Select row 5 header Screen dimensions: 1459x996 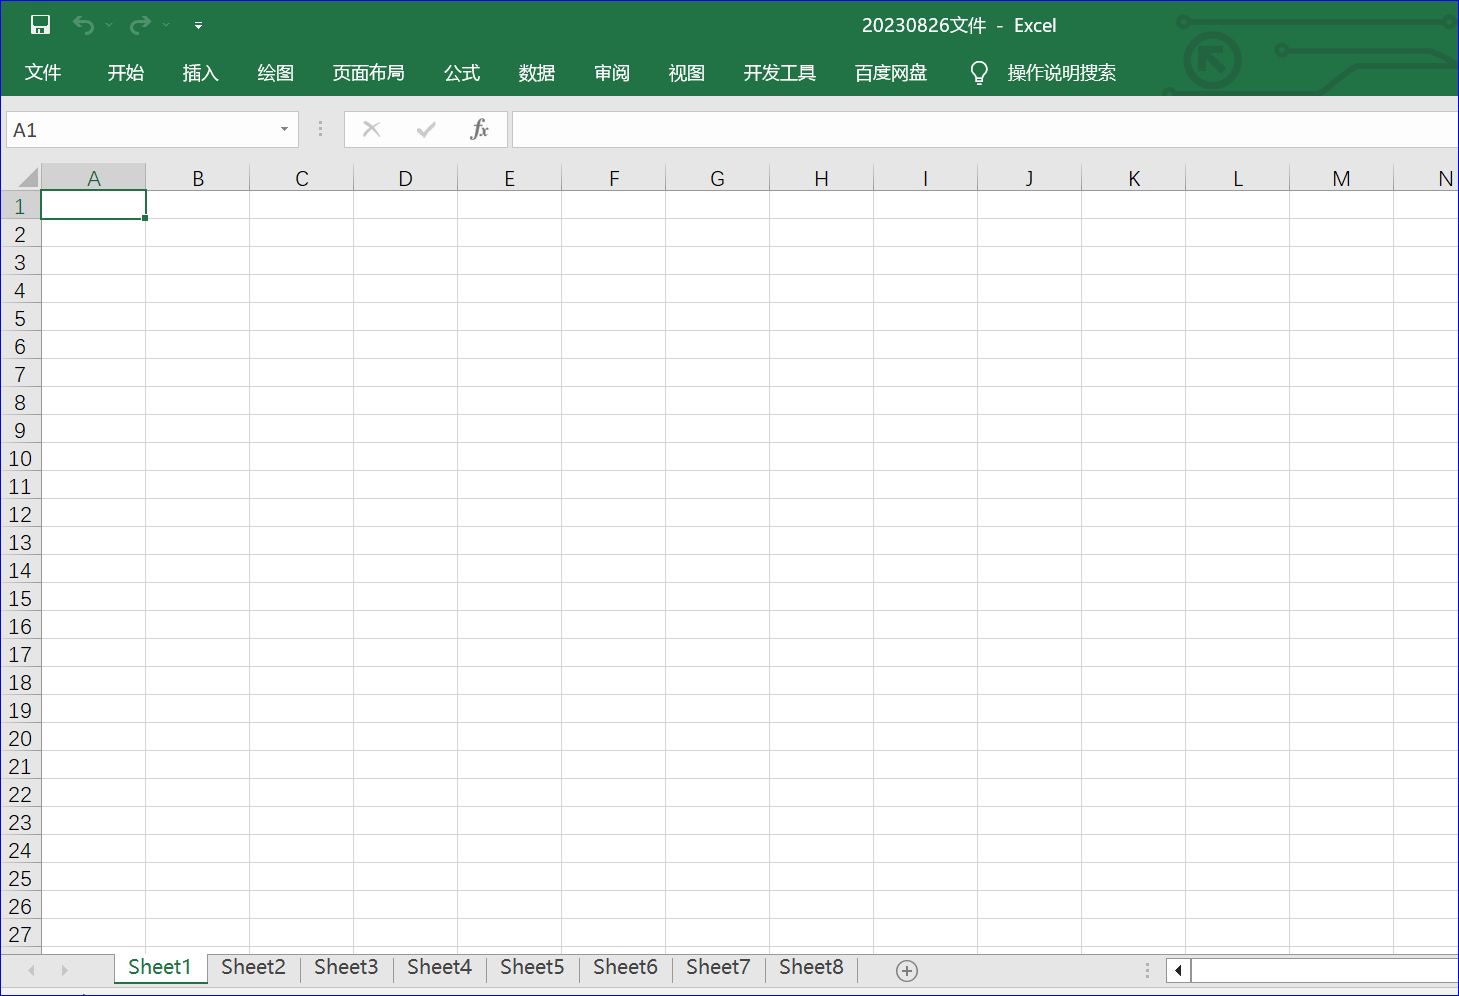coord(20,318)
